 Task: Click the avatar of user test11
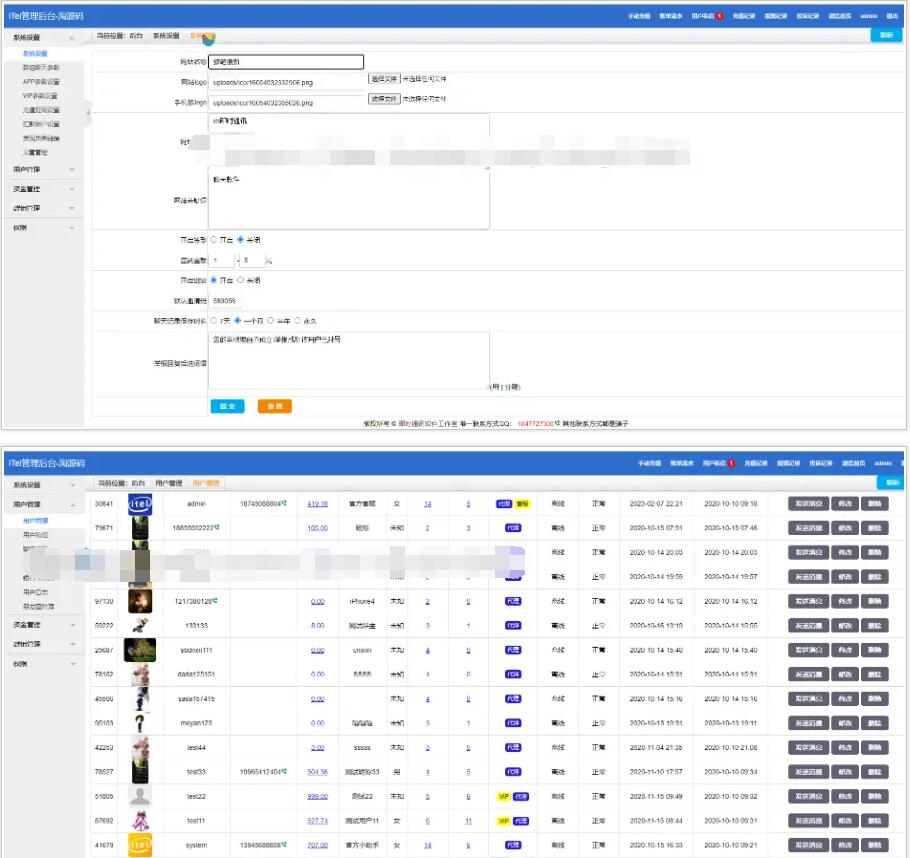pyautogui.click(x=139, y=820)
